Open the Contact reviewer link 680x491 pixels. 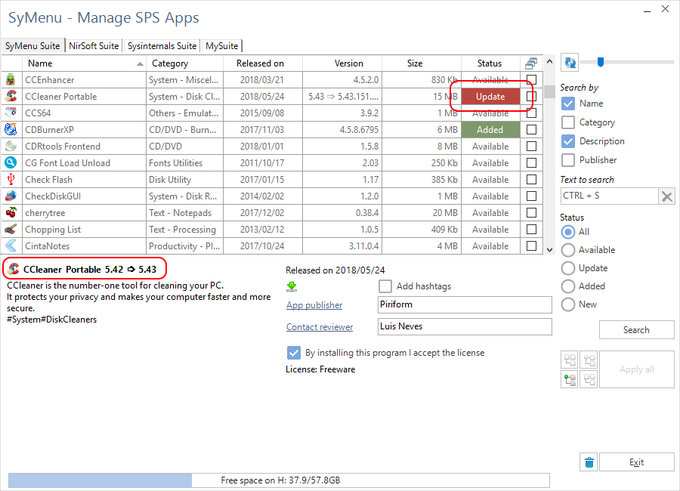point(320,327)
